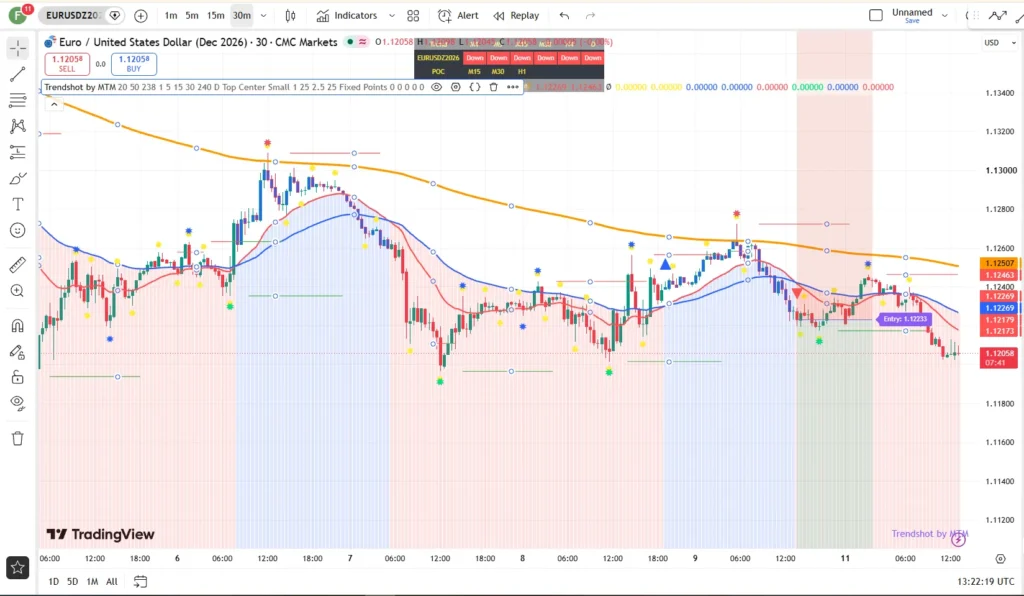
Task: Undo the last chart action
Action: click(564, 16)
